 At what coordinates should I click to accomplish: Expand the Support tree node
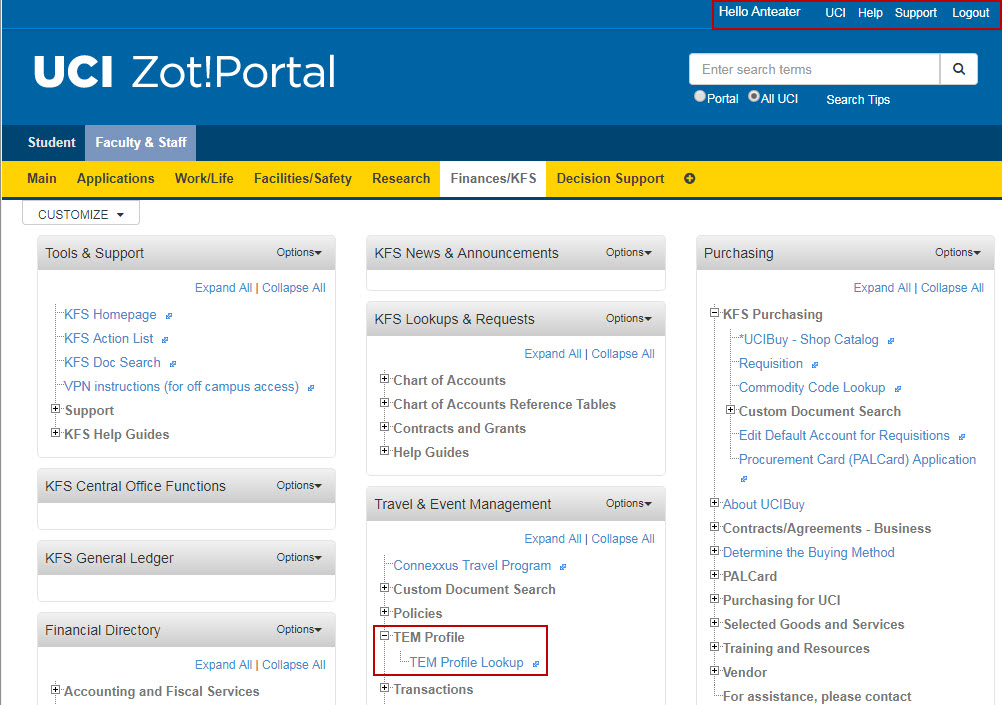56,409
